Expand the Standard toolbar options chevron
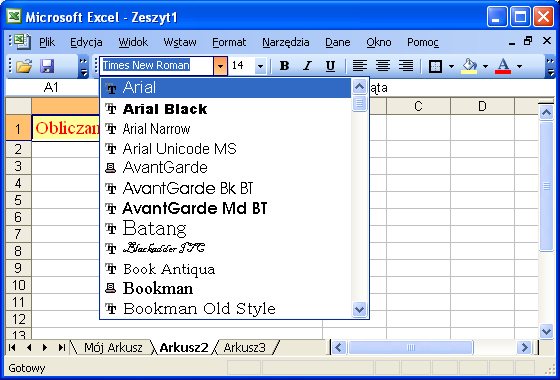The image size is (560, 380). coord(83,66)
